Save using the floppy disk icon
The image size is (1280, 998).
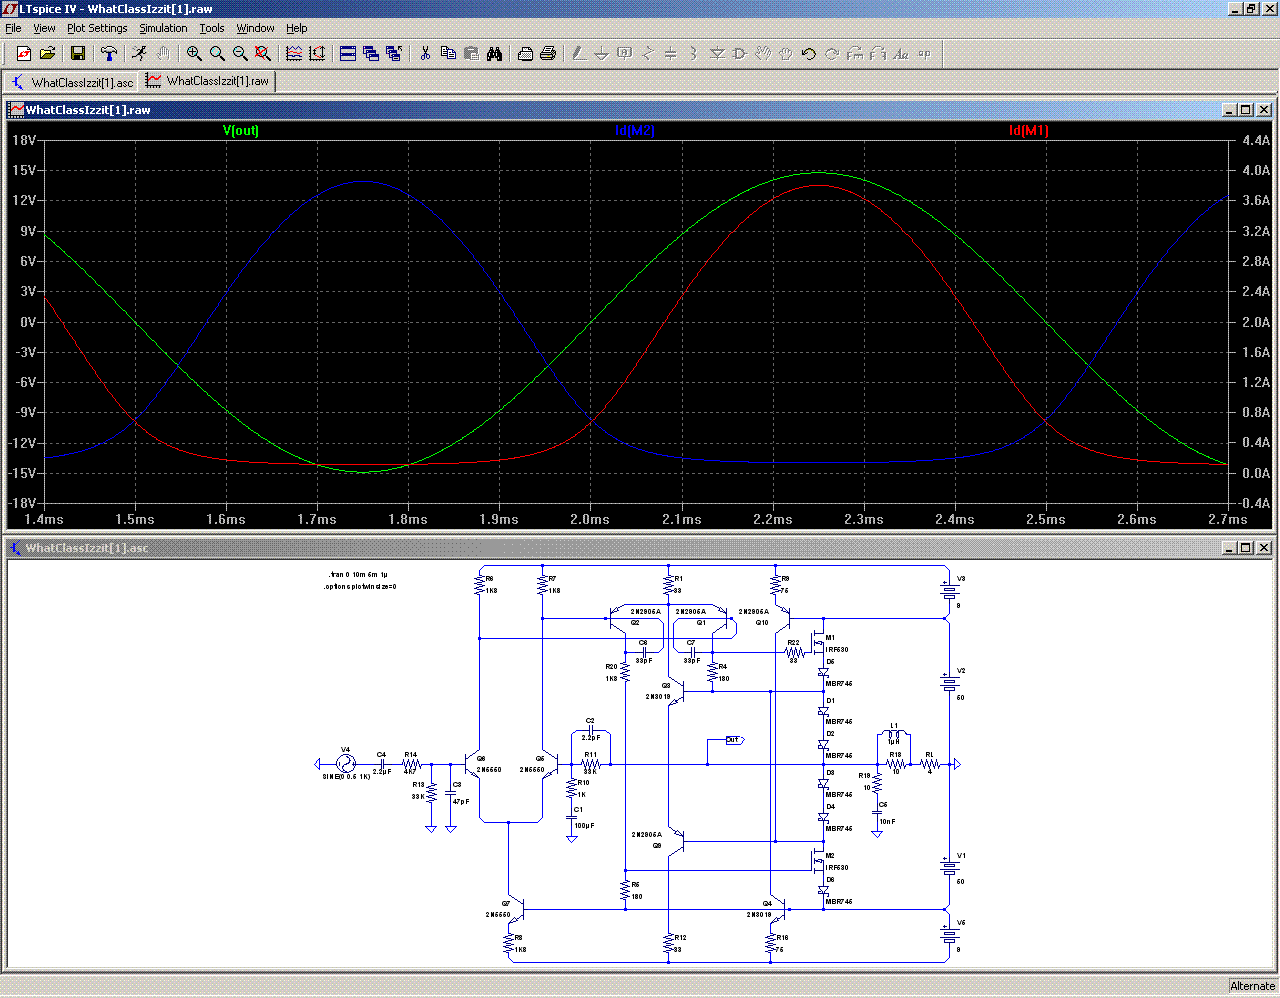tap(78, 54)
